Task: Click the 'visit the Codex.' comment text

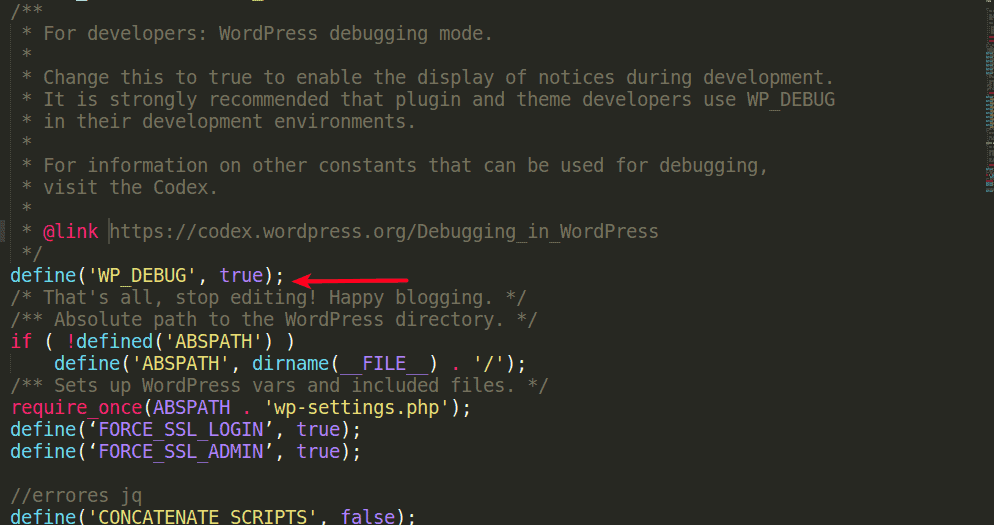Action: click(x=130, y=188)
